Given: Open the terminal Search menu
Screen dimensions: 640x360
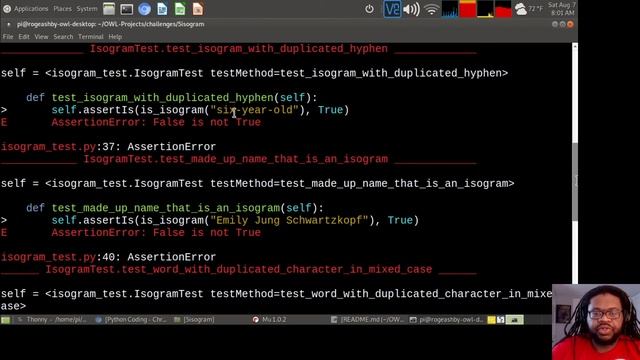Looking at the screenshot, I should (63, 37).
